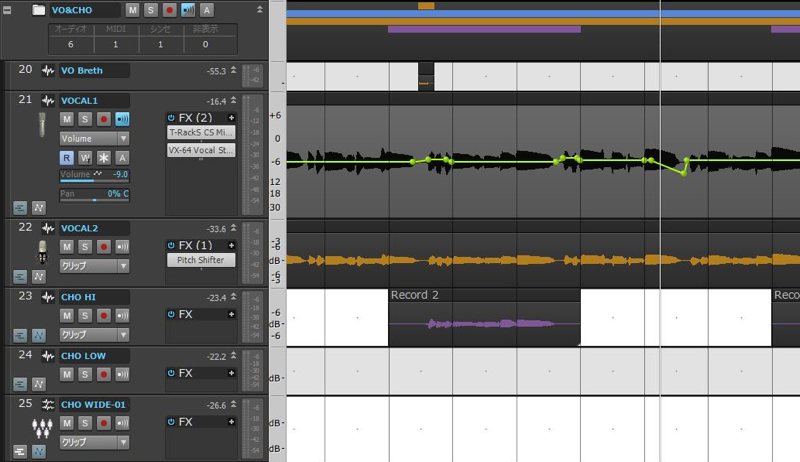This screenshot has width=800, height=462.
Task: Solo the VOCAL1 track
Action: 85,119
